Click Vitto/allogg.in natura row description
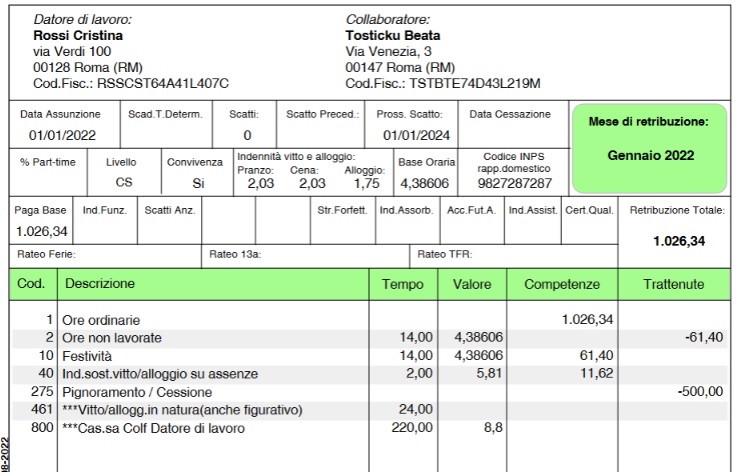The width and height of the screenshot is (739, 472). tap(182, 410)
